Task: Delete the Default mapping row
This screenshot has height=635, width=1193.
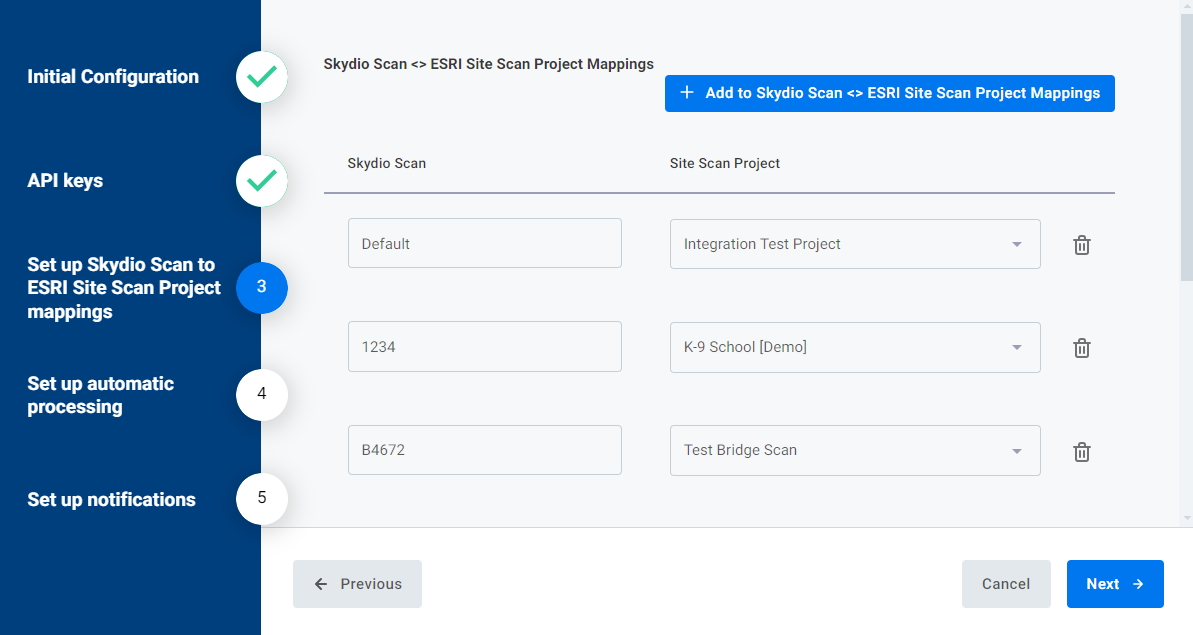Action: [1081, 245]
